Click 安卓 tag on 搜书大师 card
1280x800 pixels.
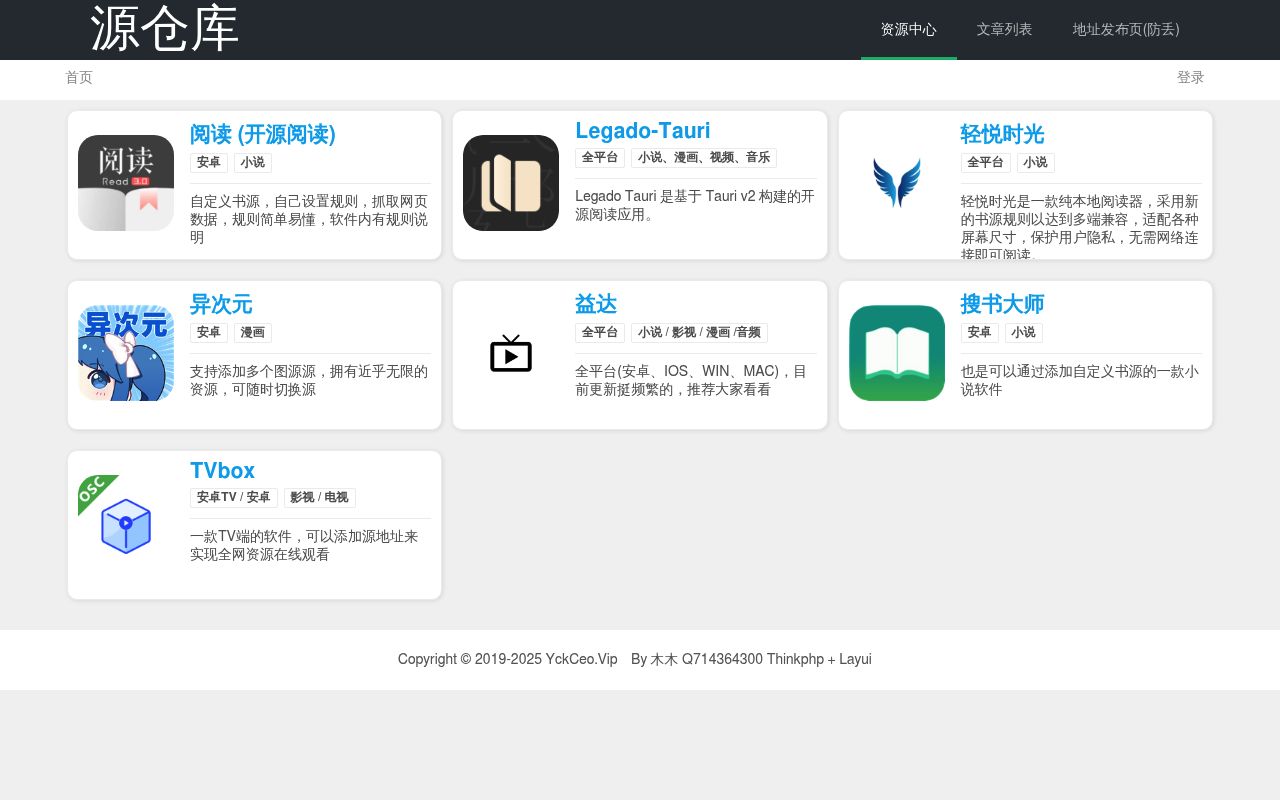coord(980,333)
